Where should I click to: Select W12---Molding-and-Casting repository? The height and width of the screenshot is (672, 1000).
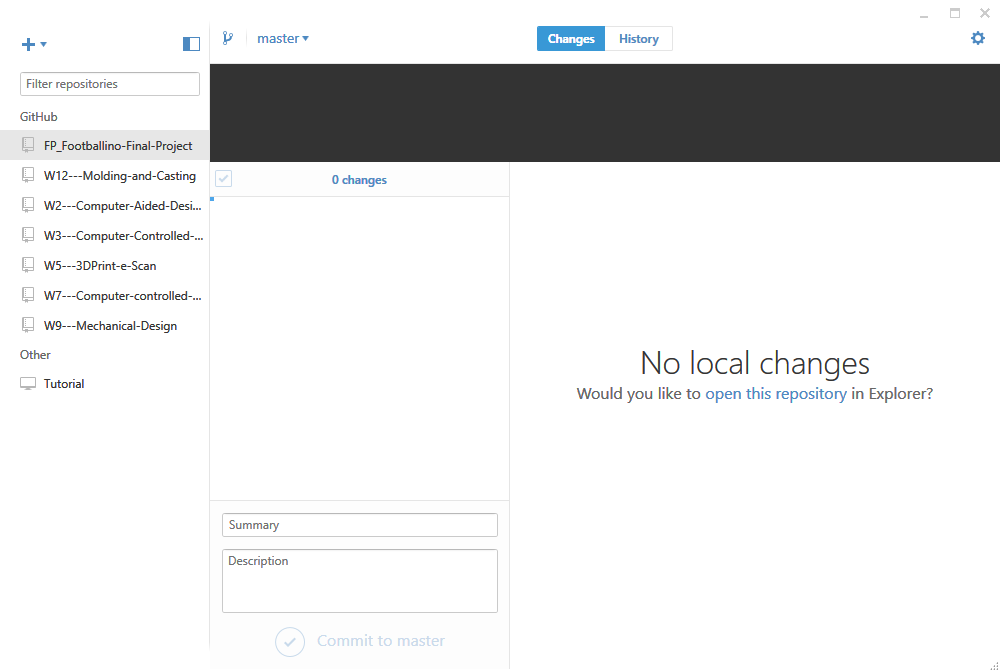pyautogui.click(x=105, y=175)
